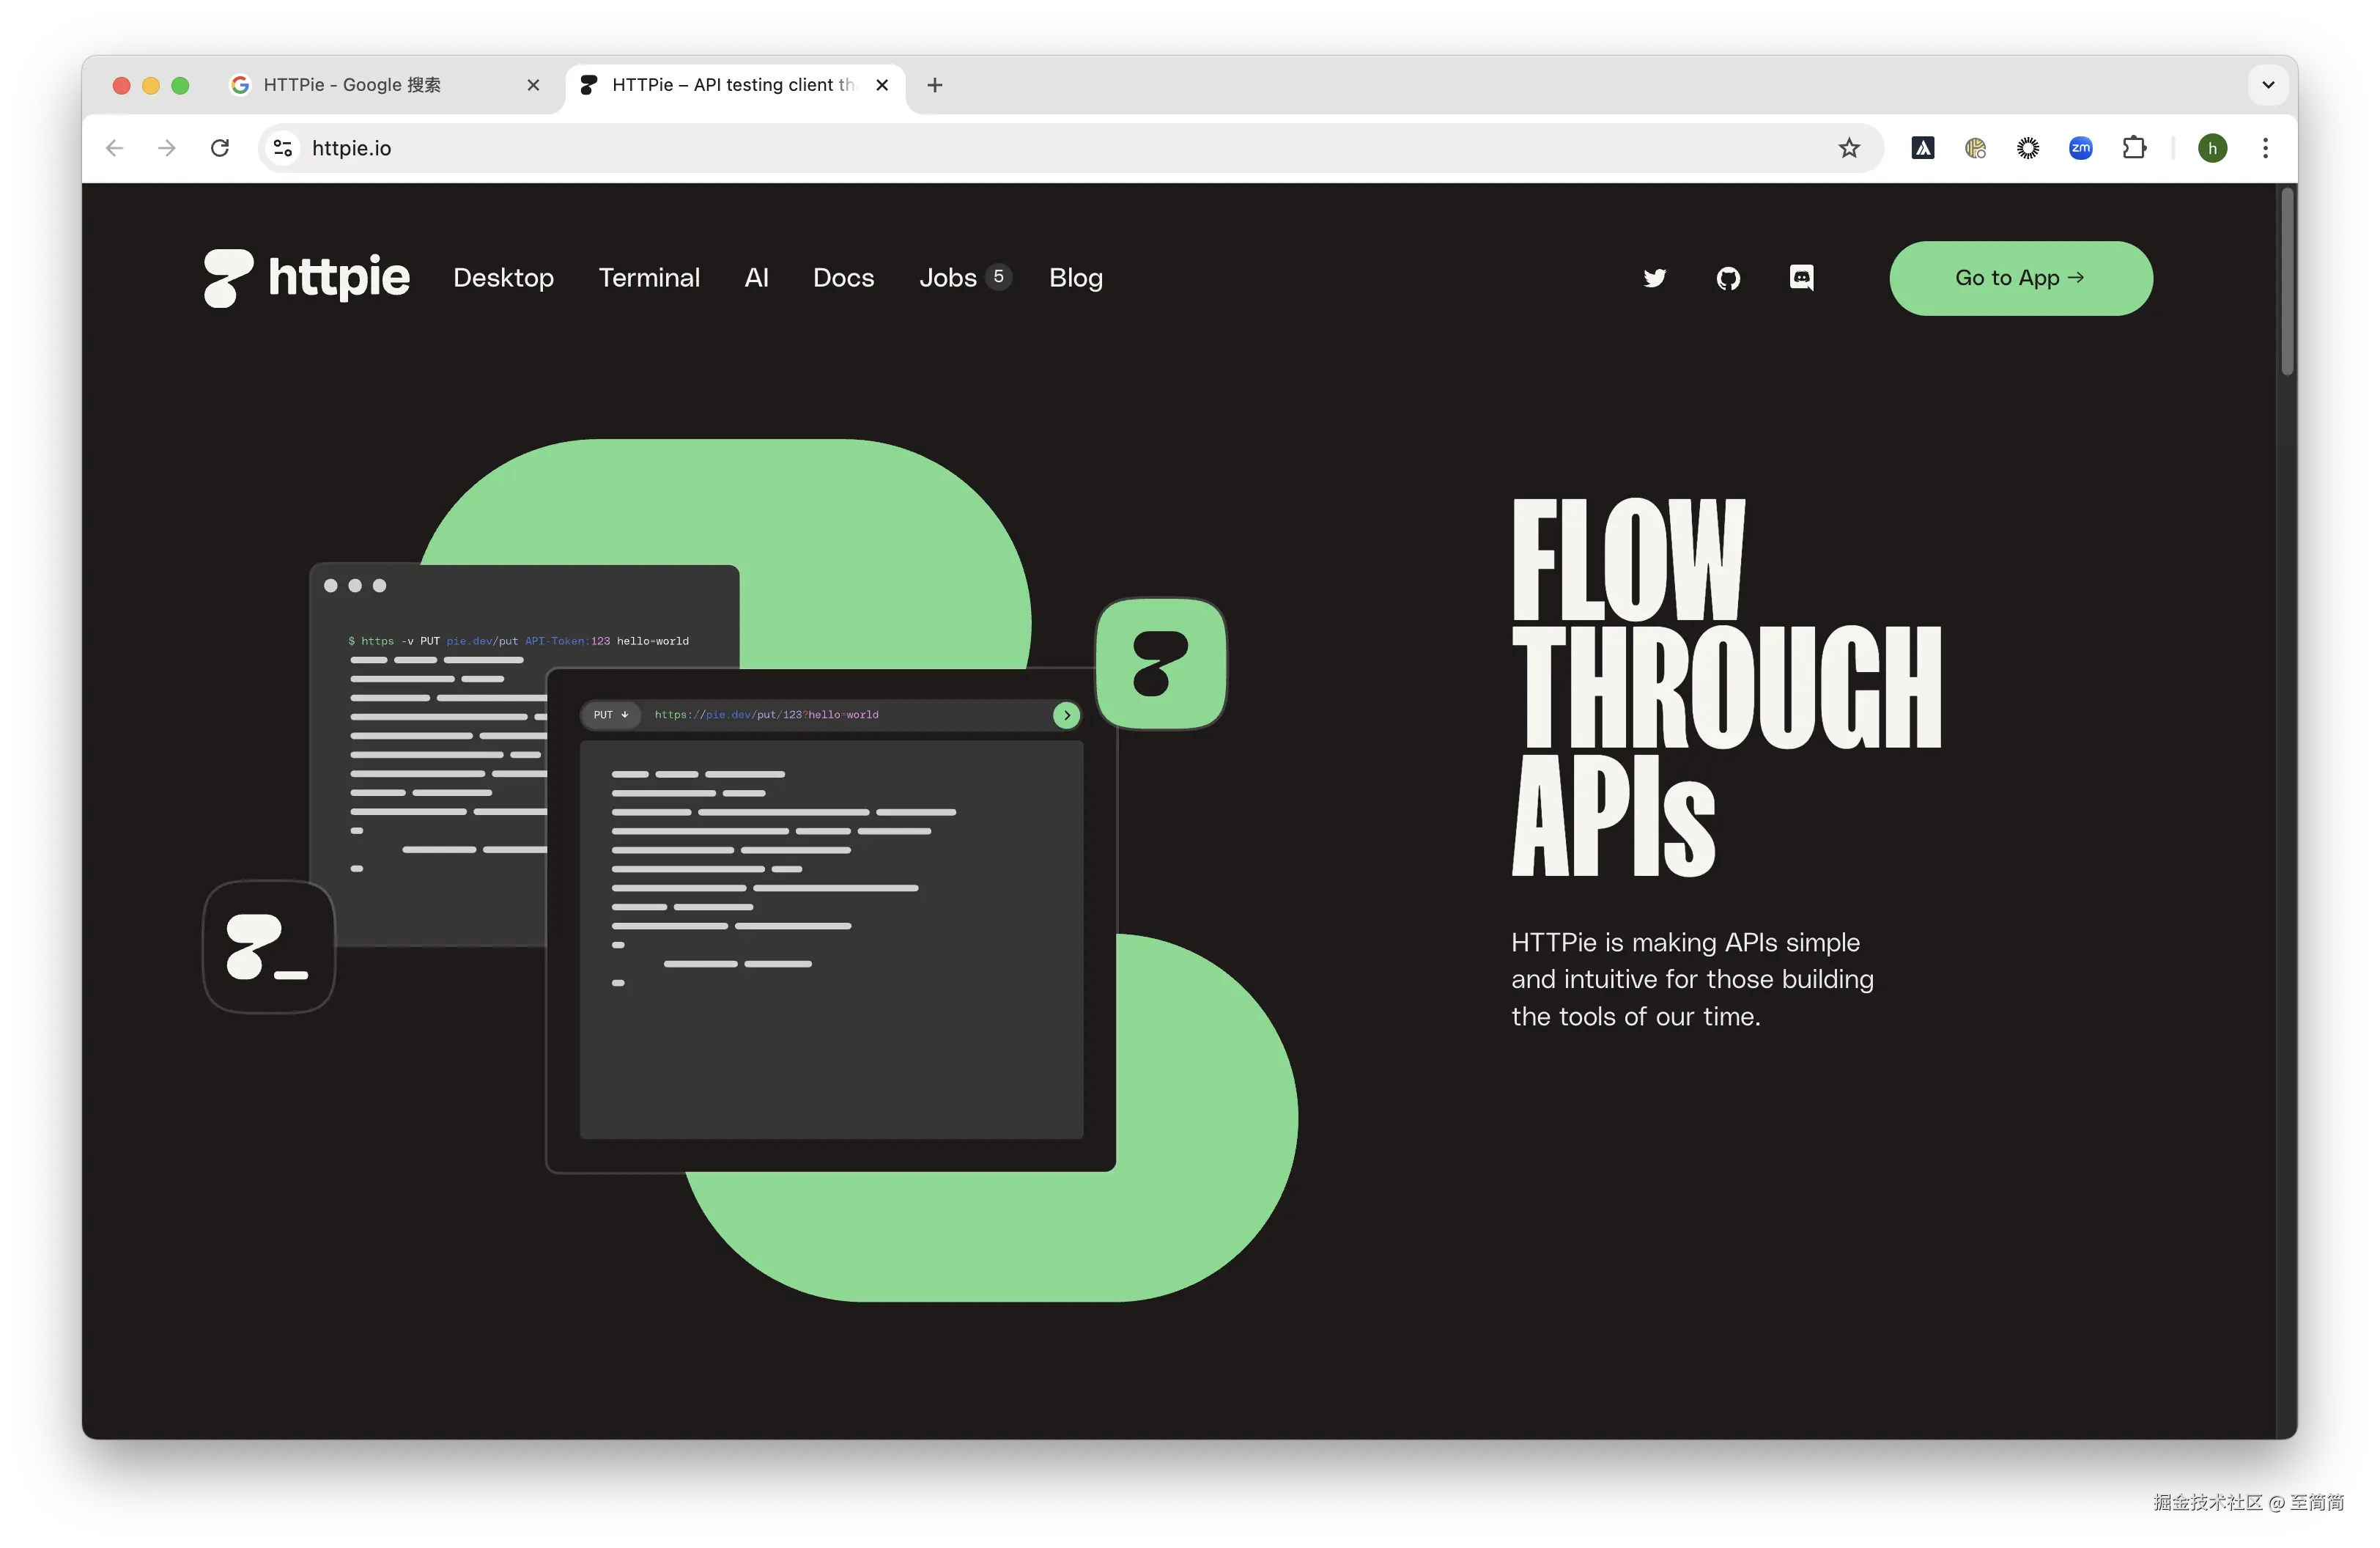Click the page vertical scrollbar thumb
The height and width of the screenshot is (1548, 2380).
pos(2286,282)
